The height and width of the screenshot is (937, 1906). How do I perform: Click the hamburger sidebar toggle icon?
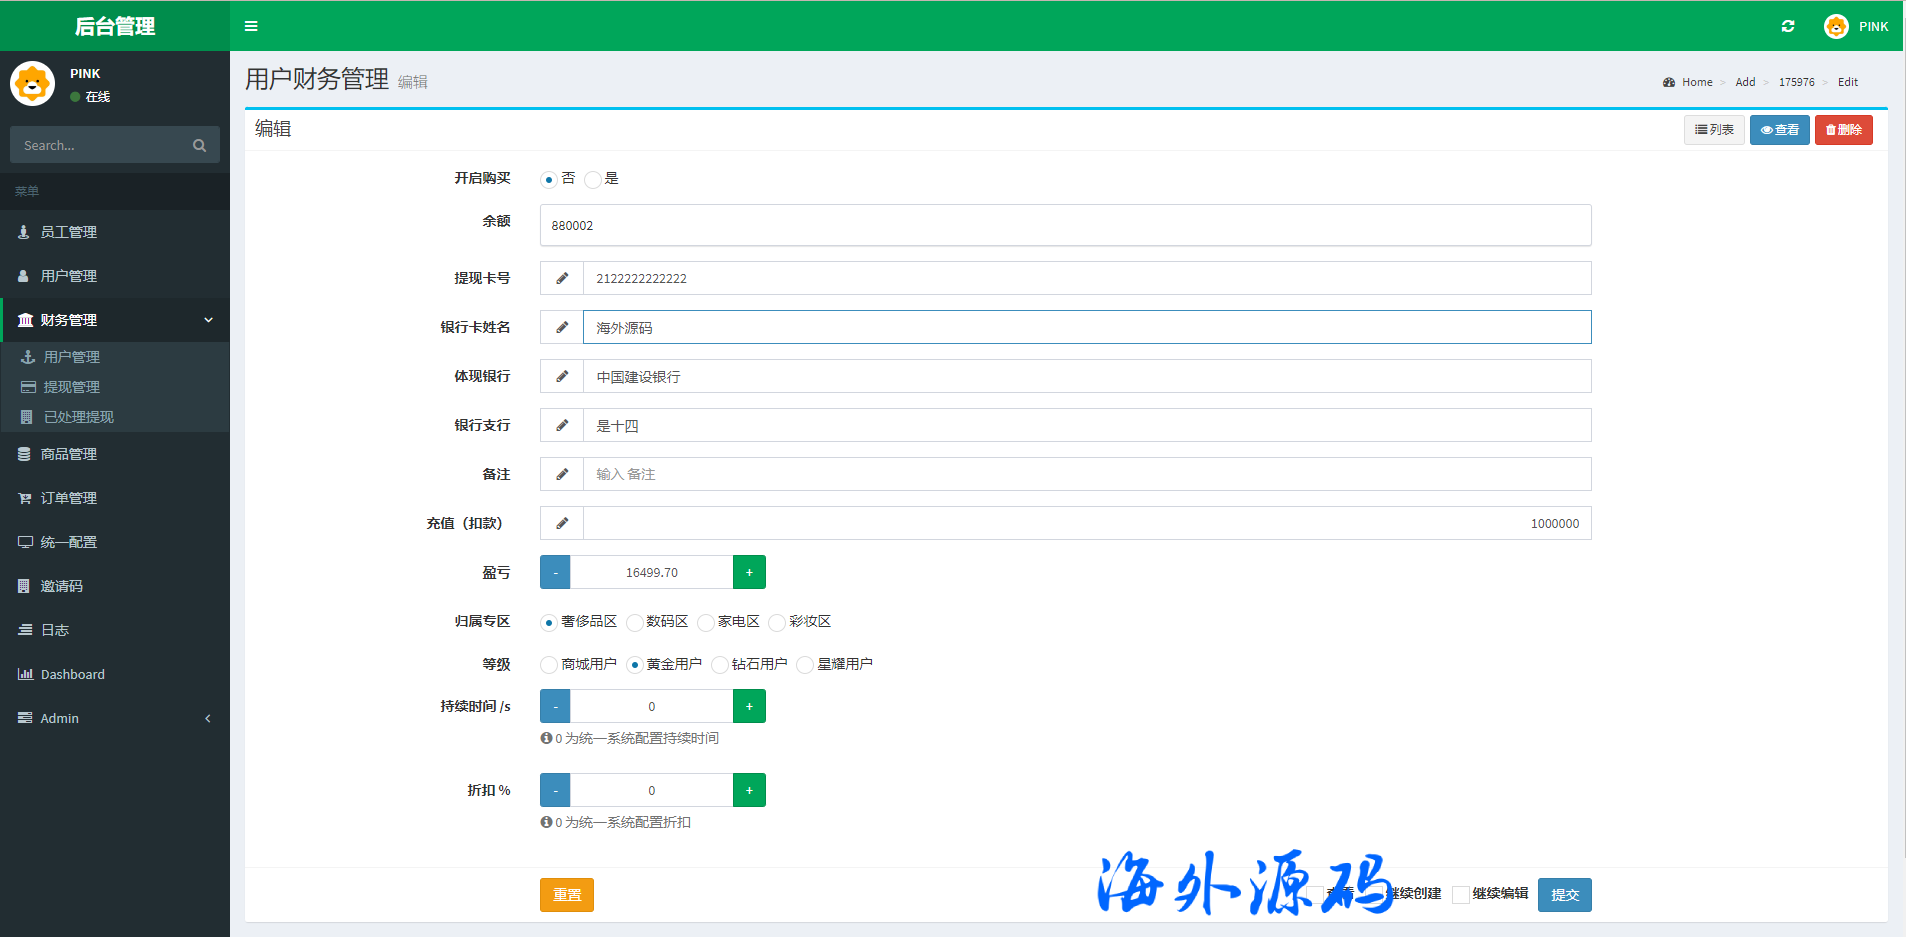[x=251, y=26]
